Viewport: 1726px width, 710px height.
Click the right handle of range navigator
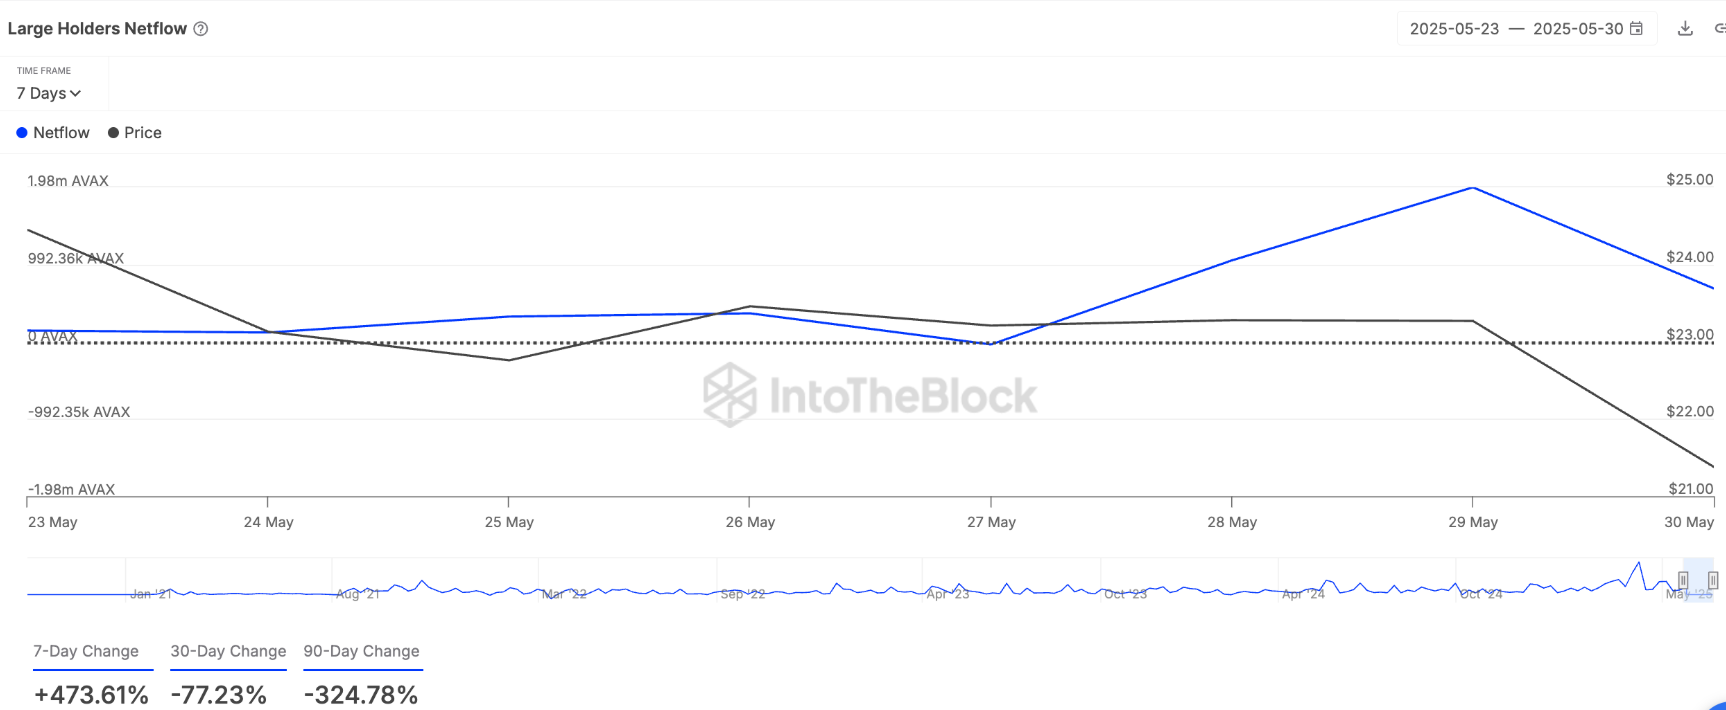tap(1713, 580)
